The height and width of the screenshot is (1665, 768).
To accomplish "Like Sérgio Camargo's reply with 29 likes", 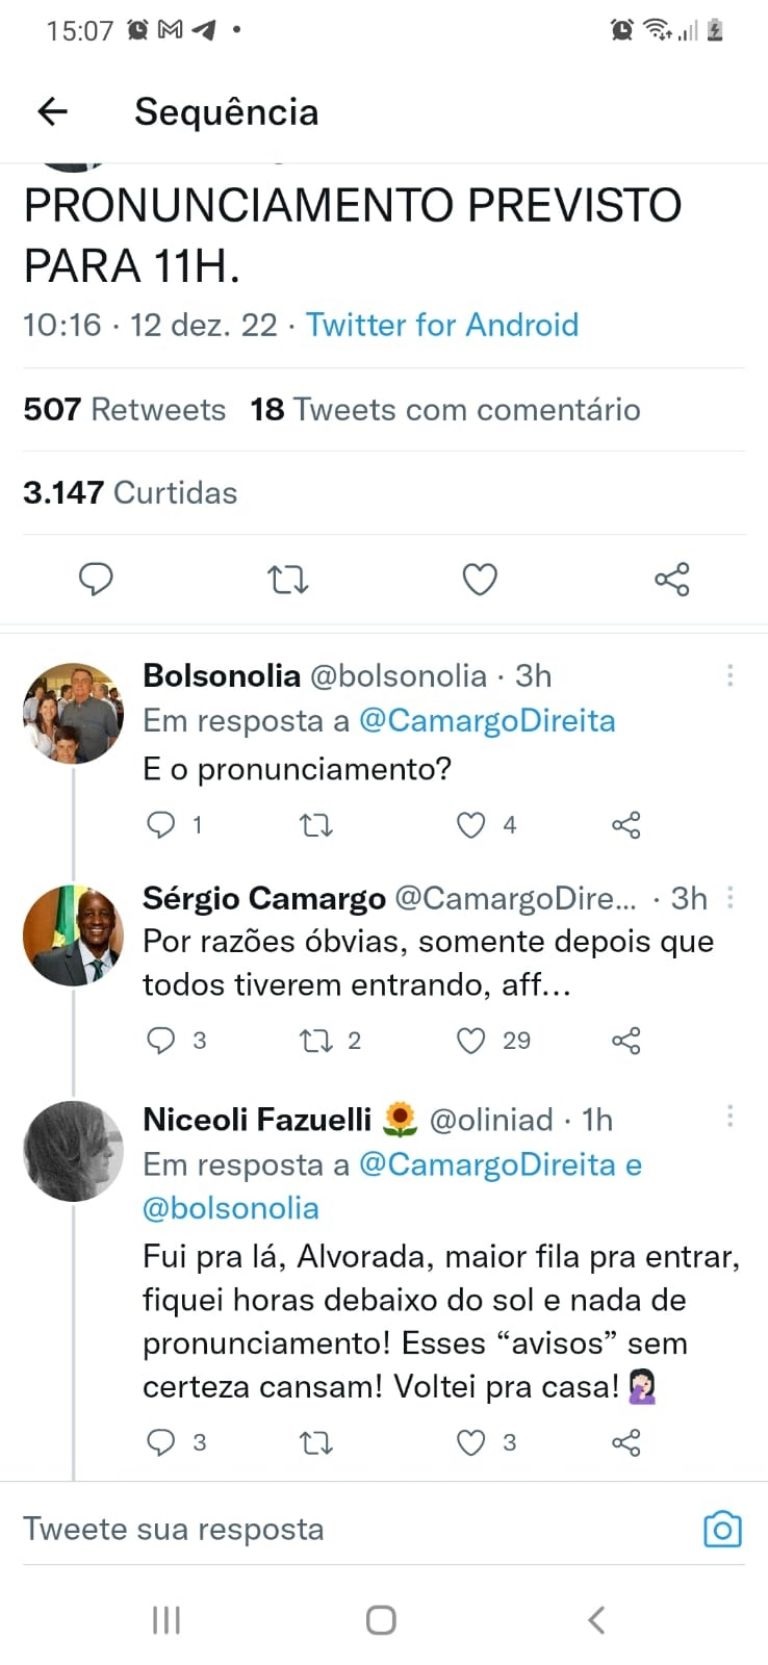I will pos(471,1041).
